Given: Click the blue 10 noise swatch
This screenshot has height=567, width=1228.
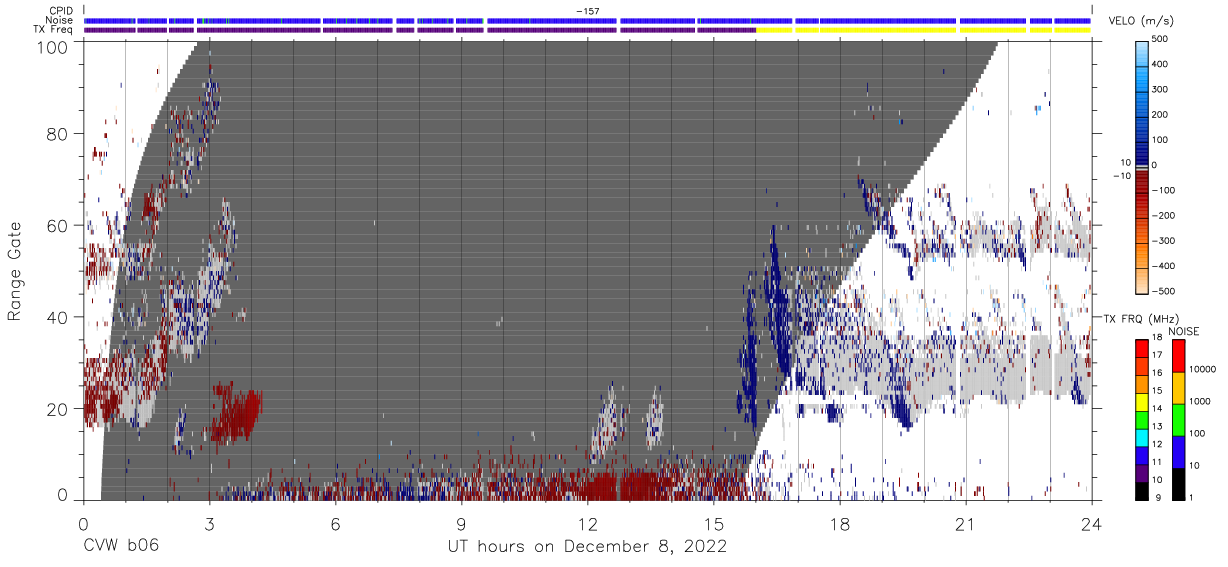Looking at the screenshot, I should tap(1179, 452).
